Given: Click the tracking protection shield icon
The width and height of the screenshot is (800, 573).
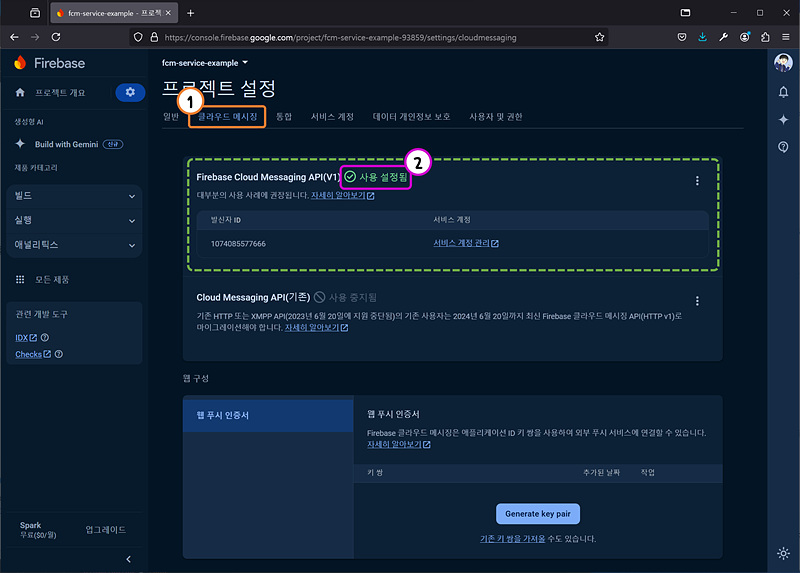Looking at the screenshot, I should point(138,37).
